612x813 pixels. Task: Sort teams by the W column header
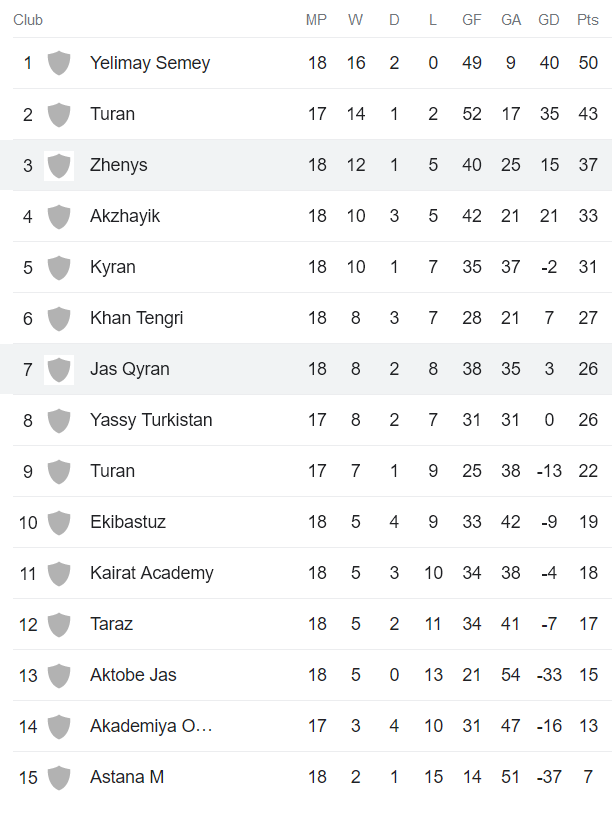coord(355,19)
